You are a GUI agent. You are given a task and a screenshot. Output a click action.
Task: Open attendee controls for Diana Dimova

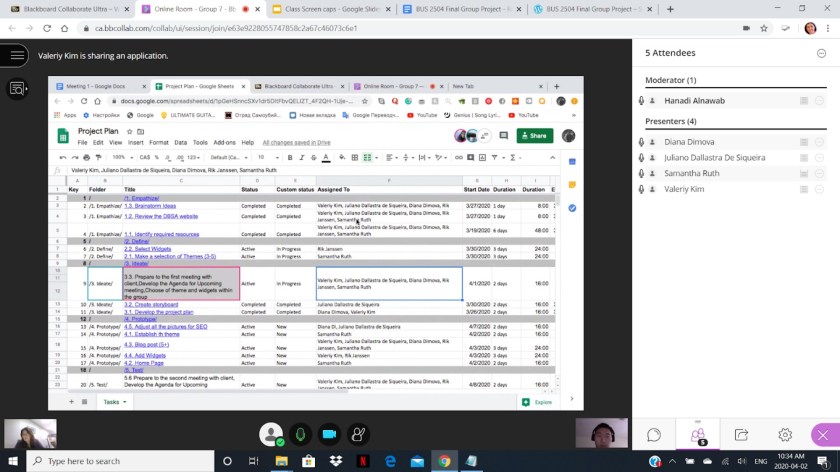820,142
